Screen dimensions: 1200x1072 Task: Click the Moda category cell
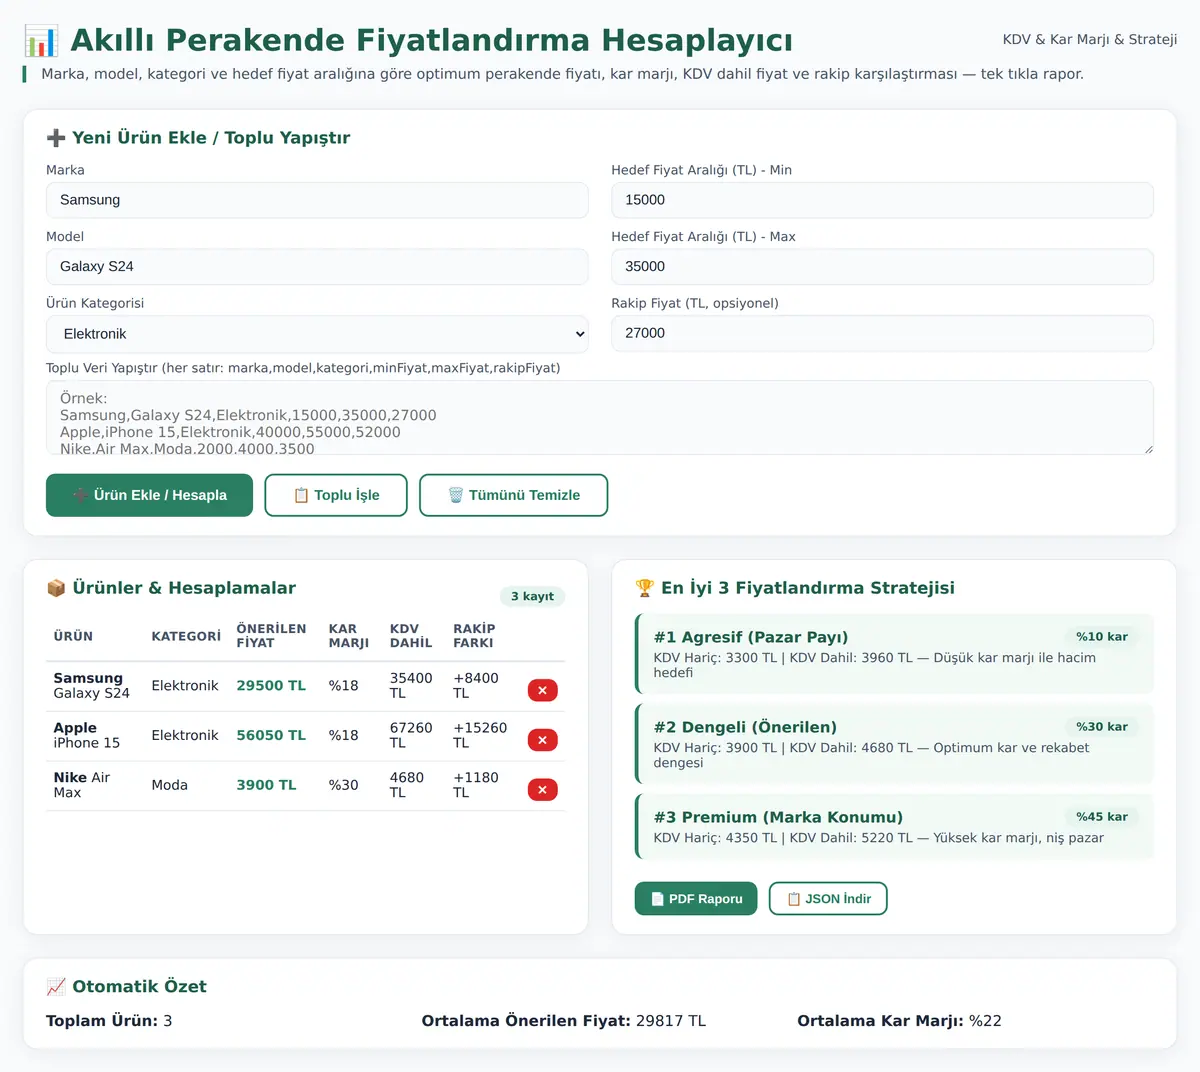click(x=170, y=786)
